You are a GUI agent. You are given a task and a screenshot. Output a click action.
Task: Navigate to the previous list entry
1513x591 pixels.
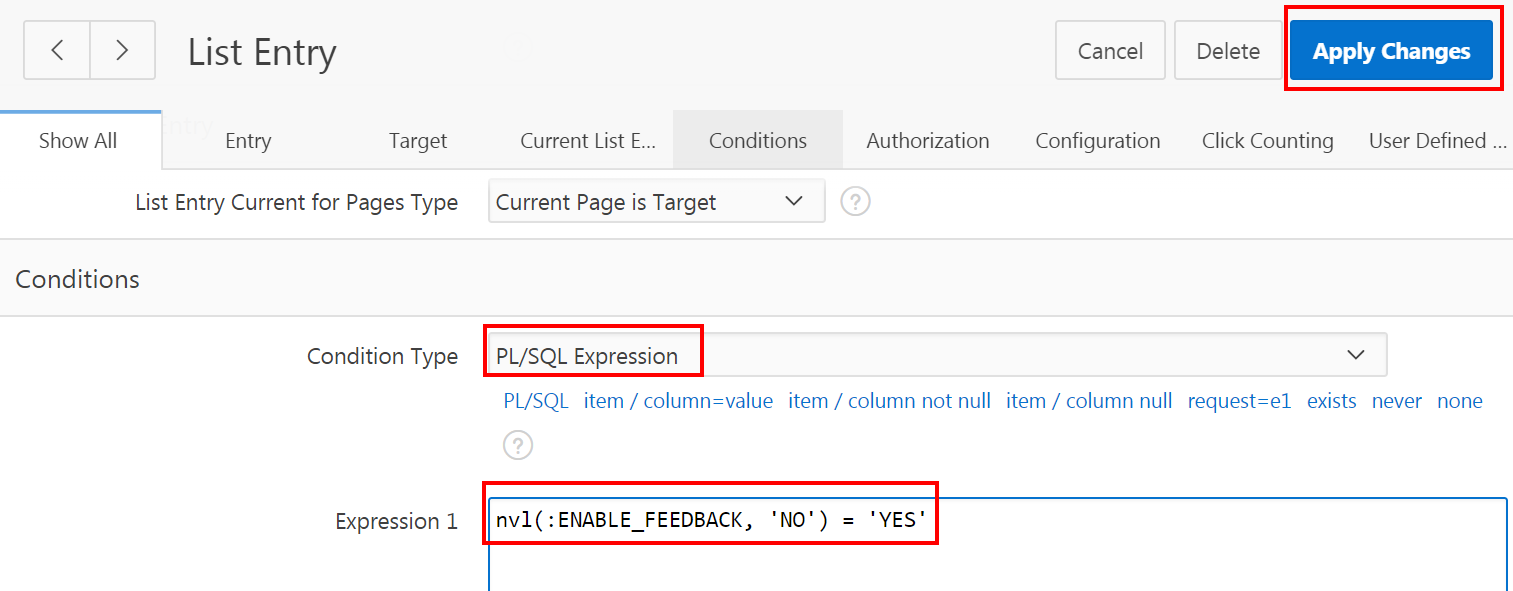pyautogui.click(x=56, y=50)
